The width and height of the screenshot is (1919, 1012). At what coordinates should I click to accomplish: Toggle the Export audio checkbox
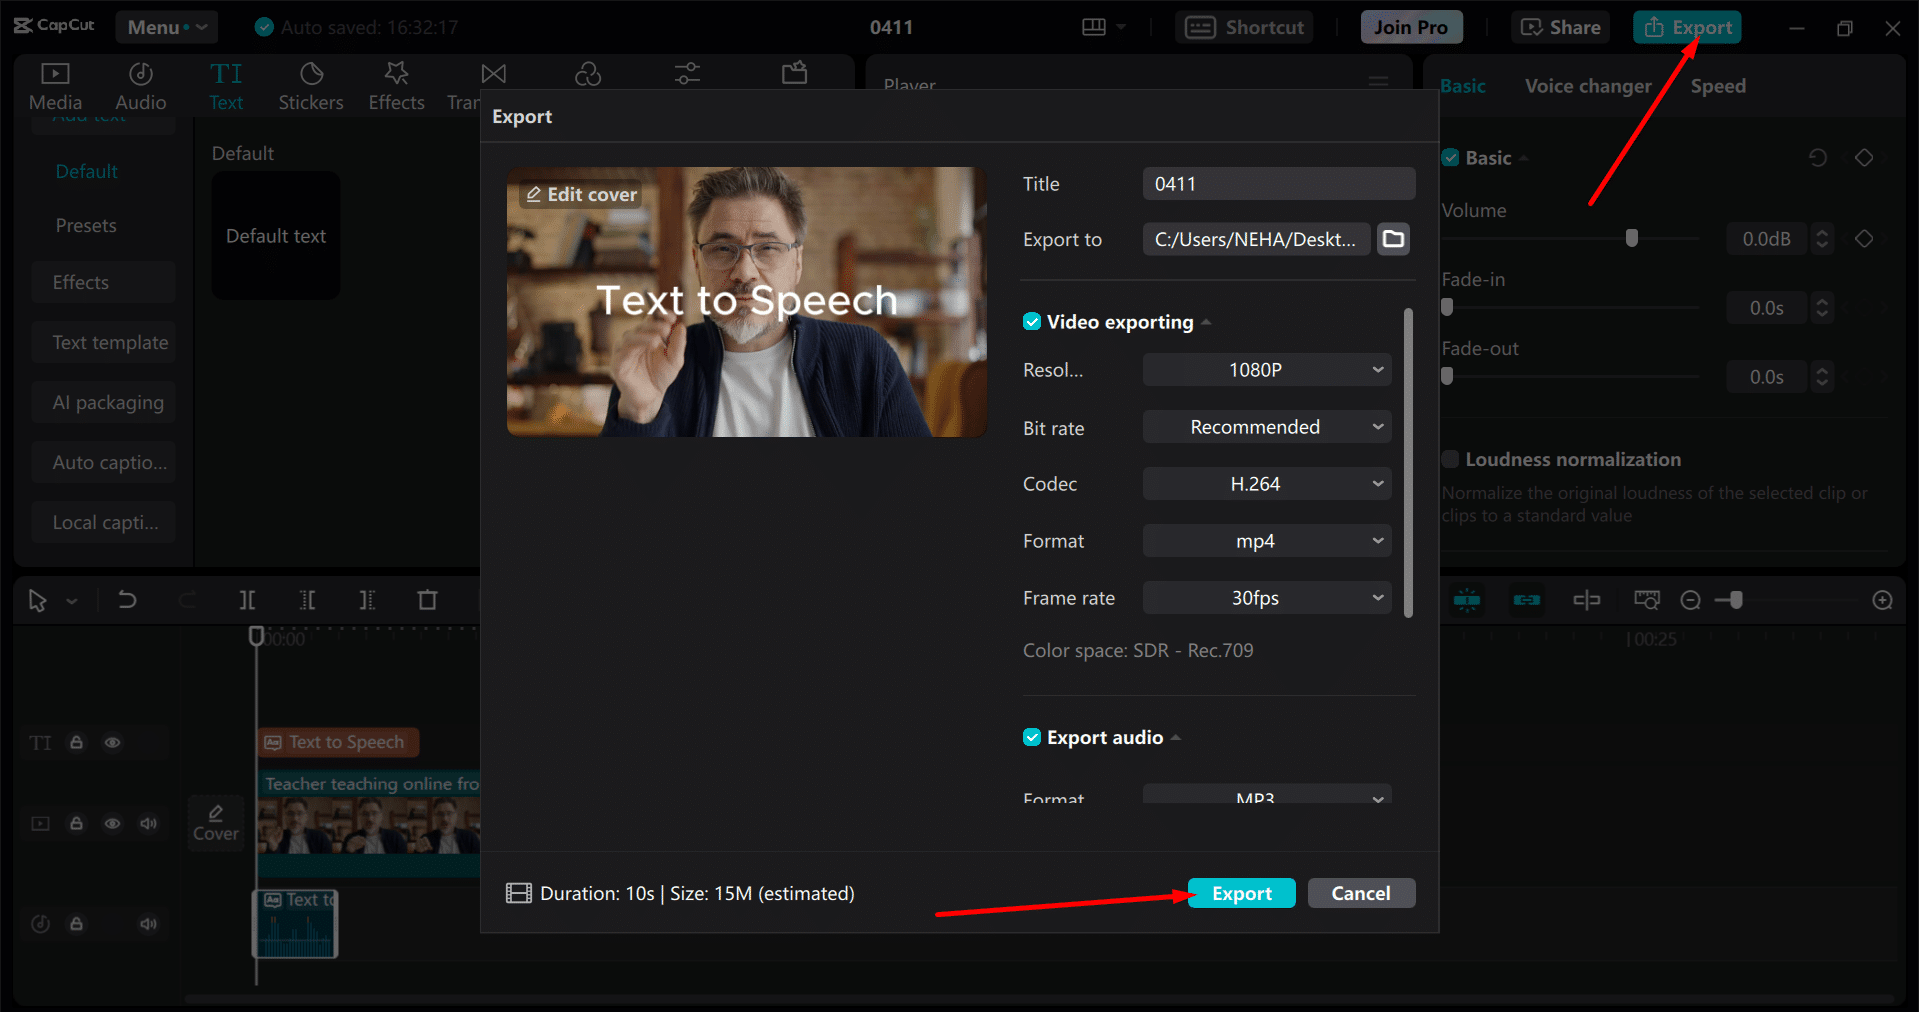[x=1032, y=738]
